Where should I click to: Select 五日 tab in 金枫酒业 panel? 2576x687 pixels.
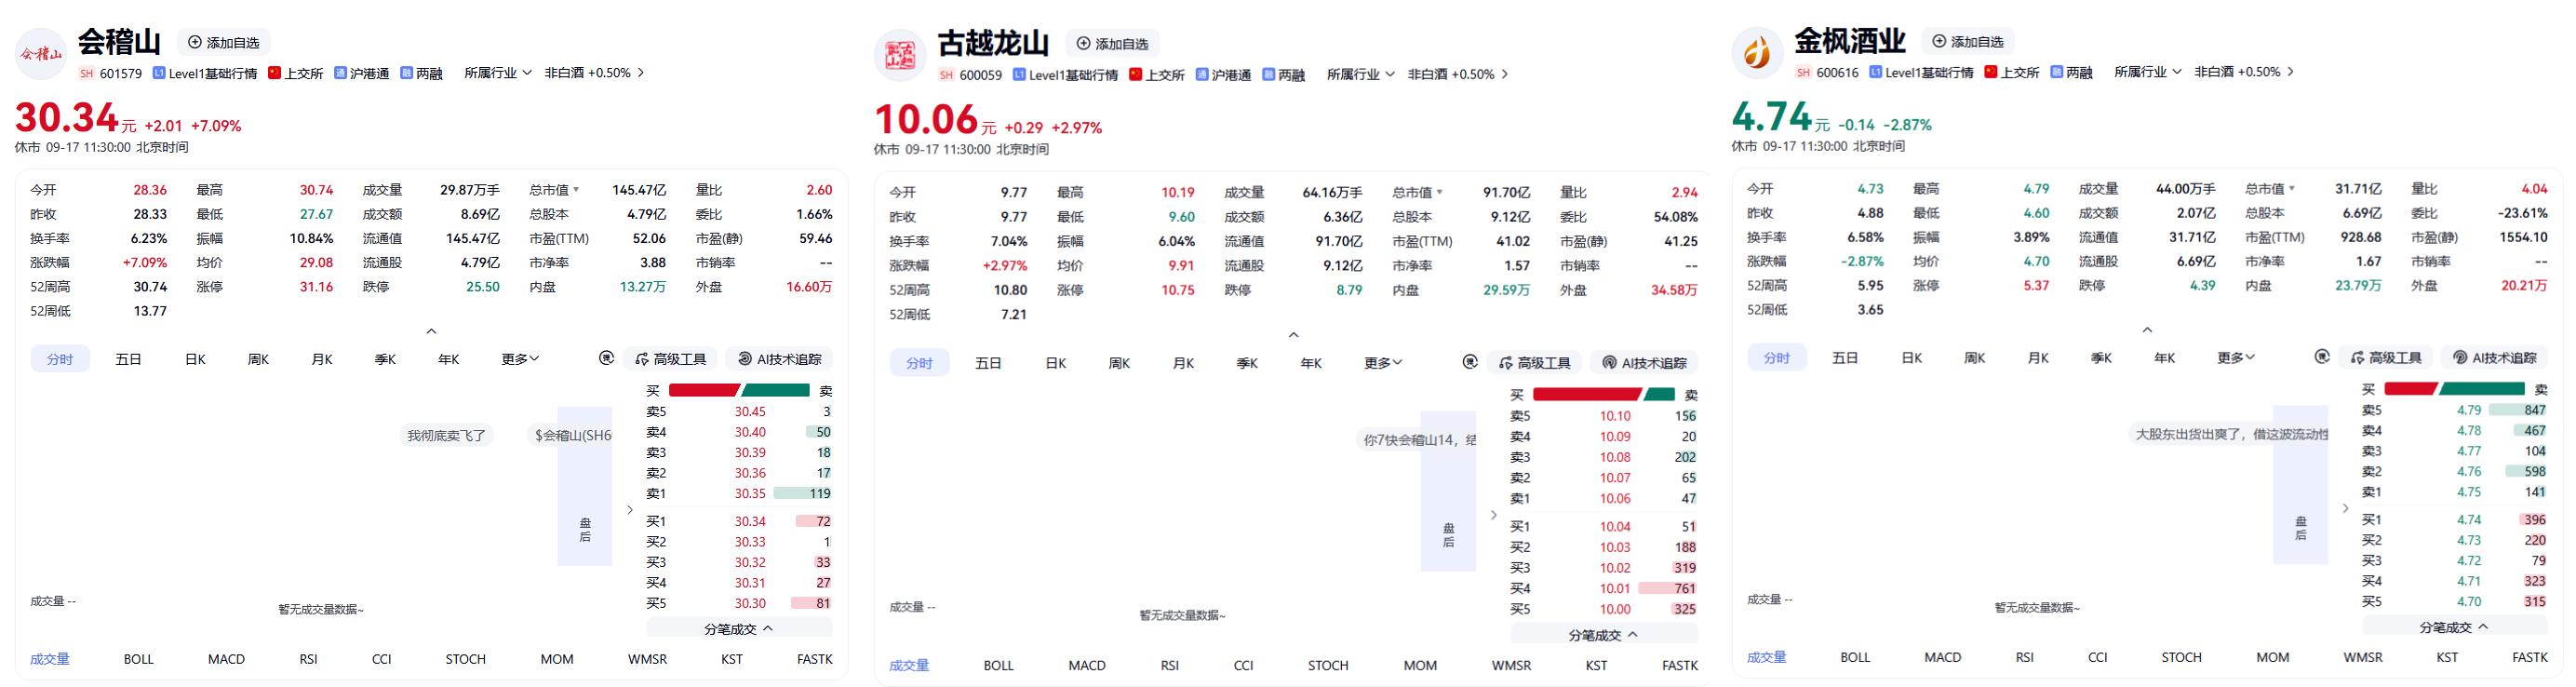[1845, 357]
